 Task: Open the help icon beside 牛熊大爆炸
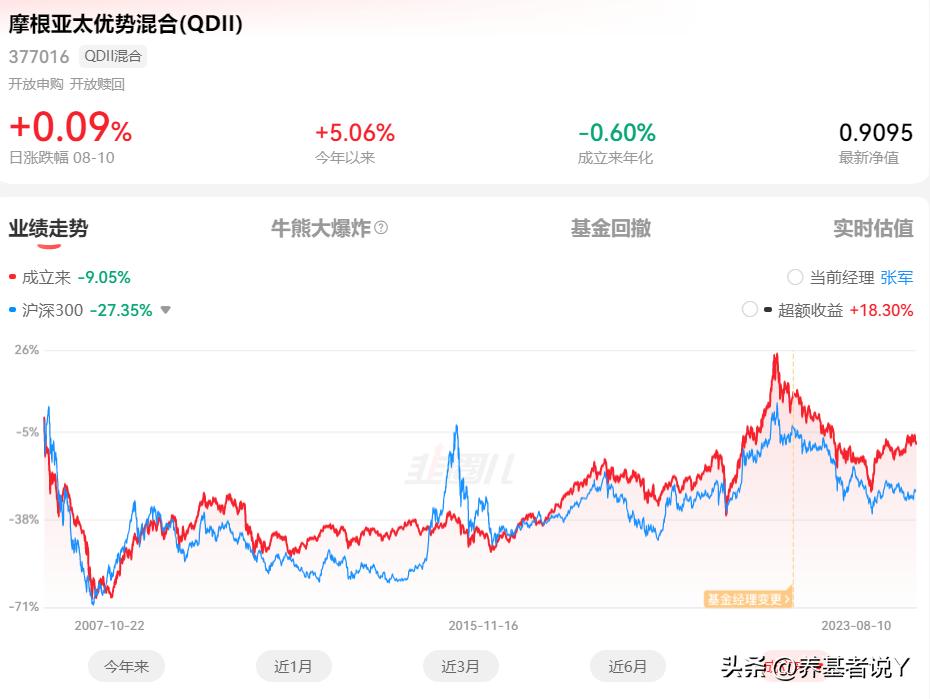tap(383, 228)
